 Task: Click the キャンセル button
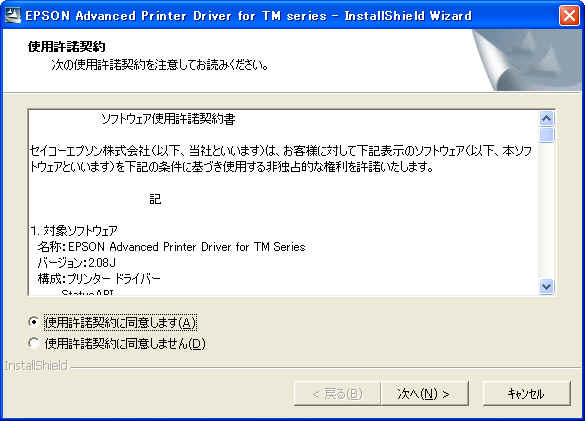(x=526, y=393)
